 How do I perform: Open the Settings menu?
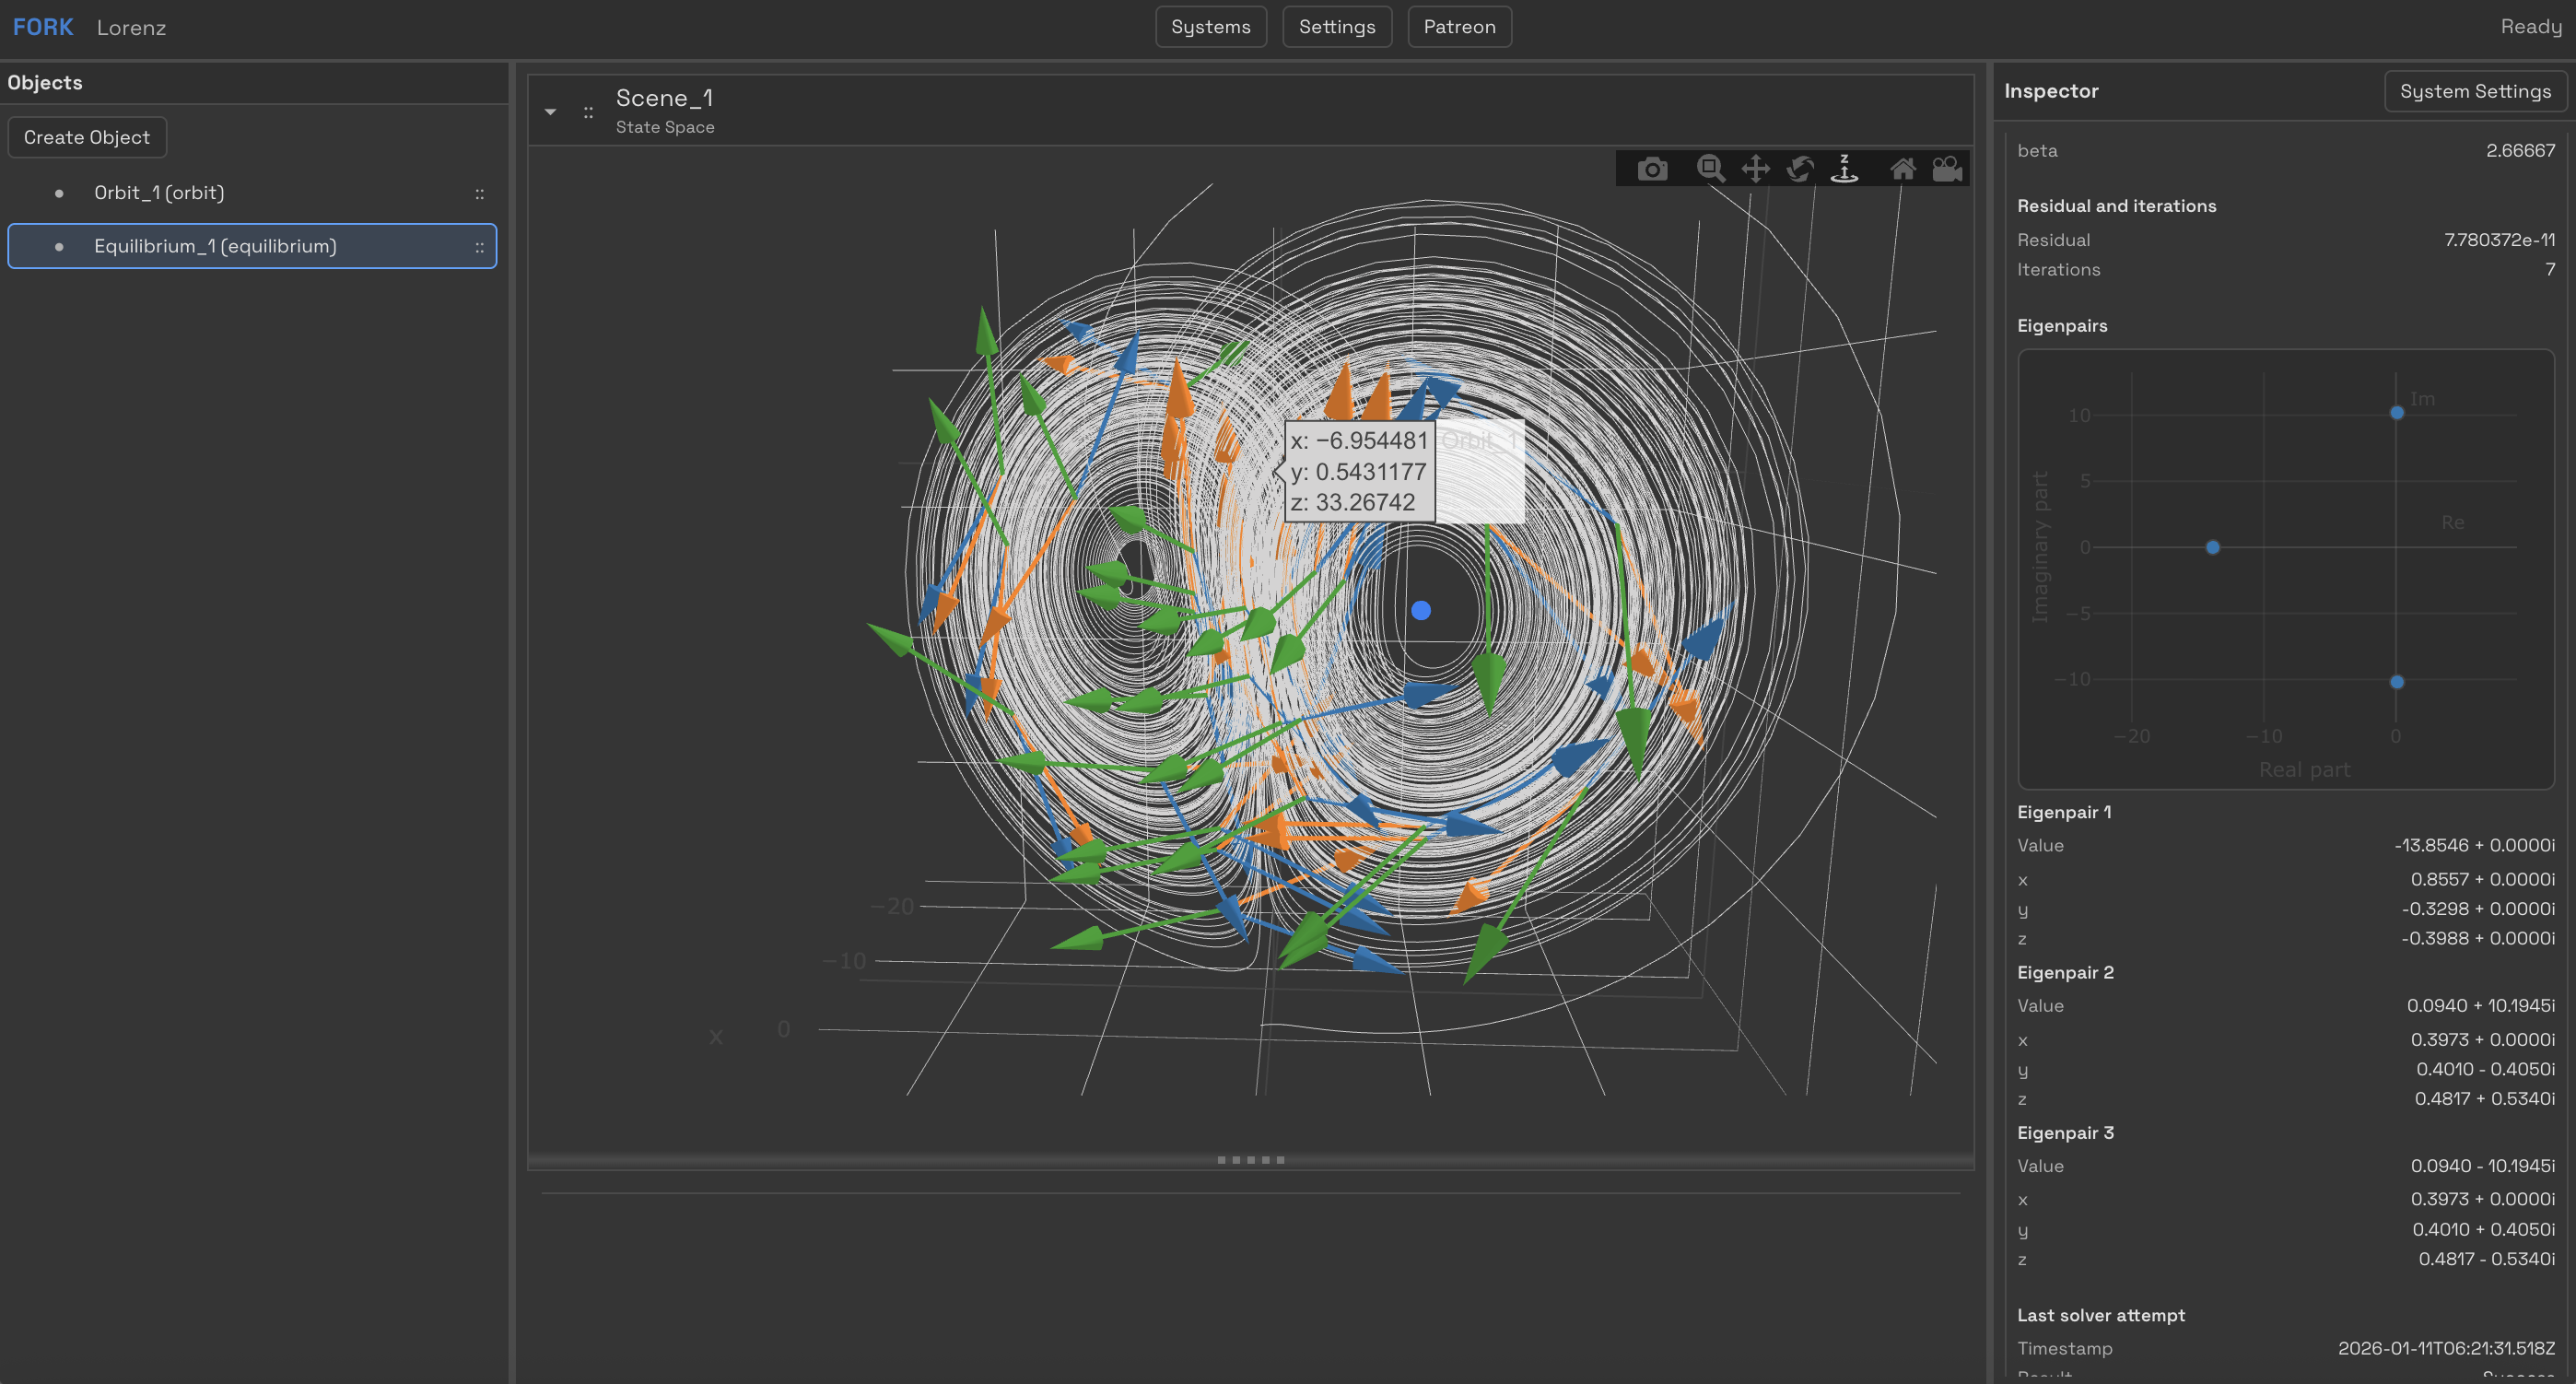click(x=1336, y=27)
